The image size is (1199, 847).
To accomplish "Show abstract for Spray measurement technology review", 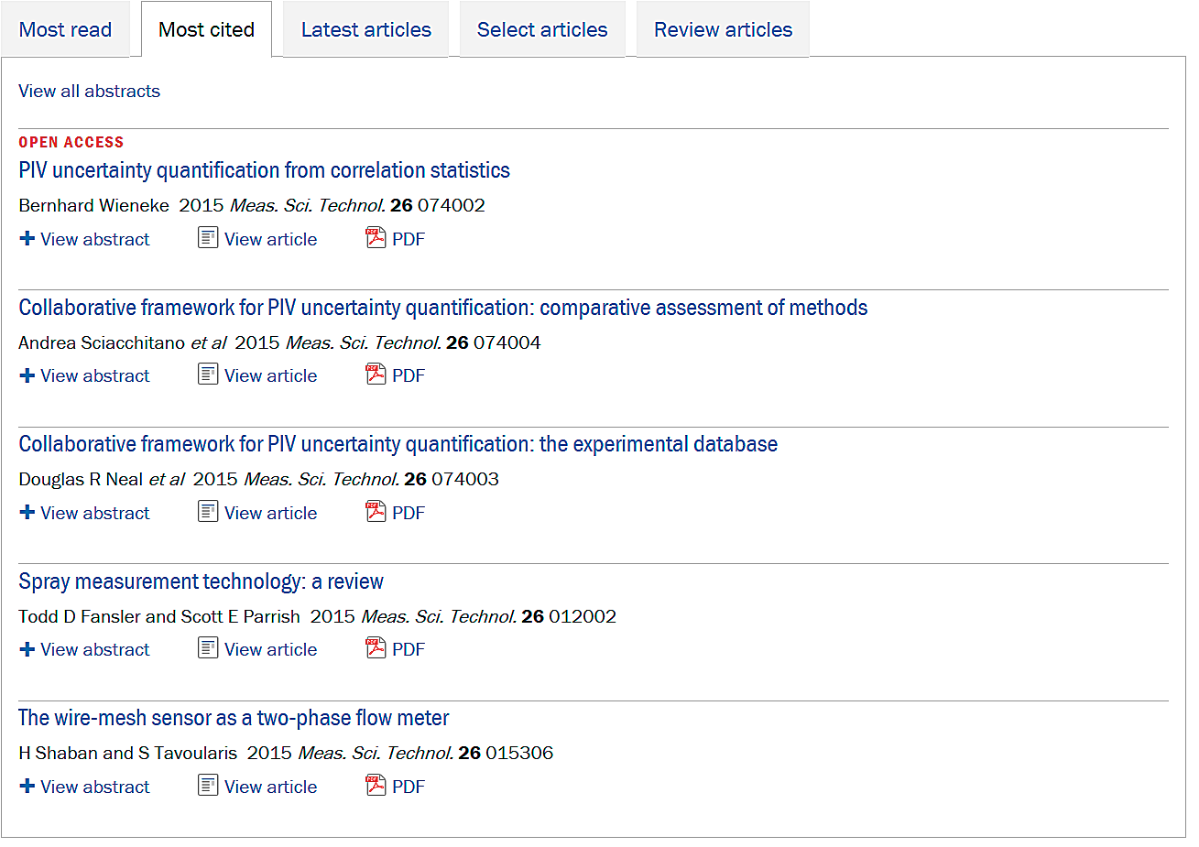I will pyautogui.click(x=85, y=649).
